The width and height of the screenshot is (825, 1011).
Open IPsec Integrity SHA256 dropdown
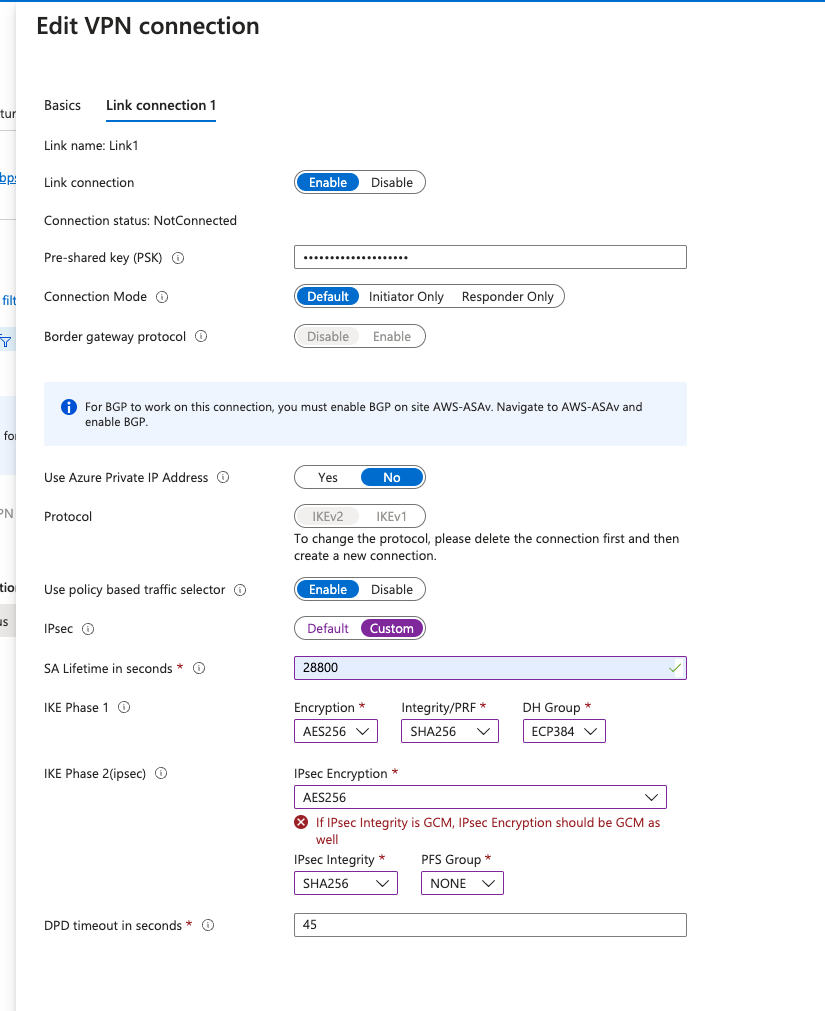click(345, 883)
